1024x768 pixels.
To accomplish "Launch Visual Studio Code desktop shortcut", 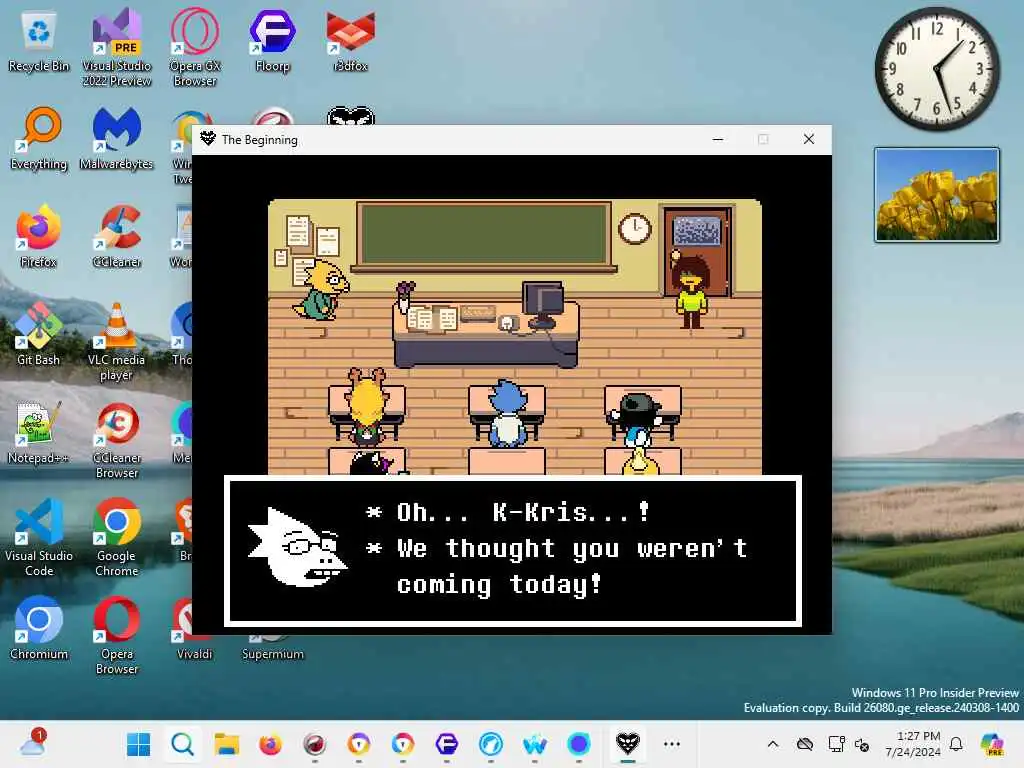I will [x=39, y=537].
